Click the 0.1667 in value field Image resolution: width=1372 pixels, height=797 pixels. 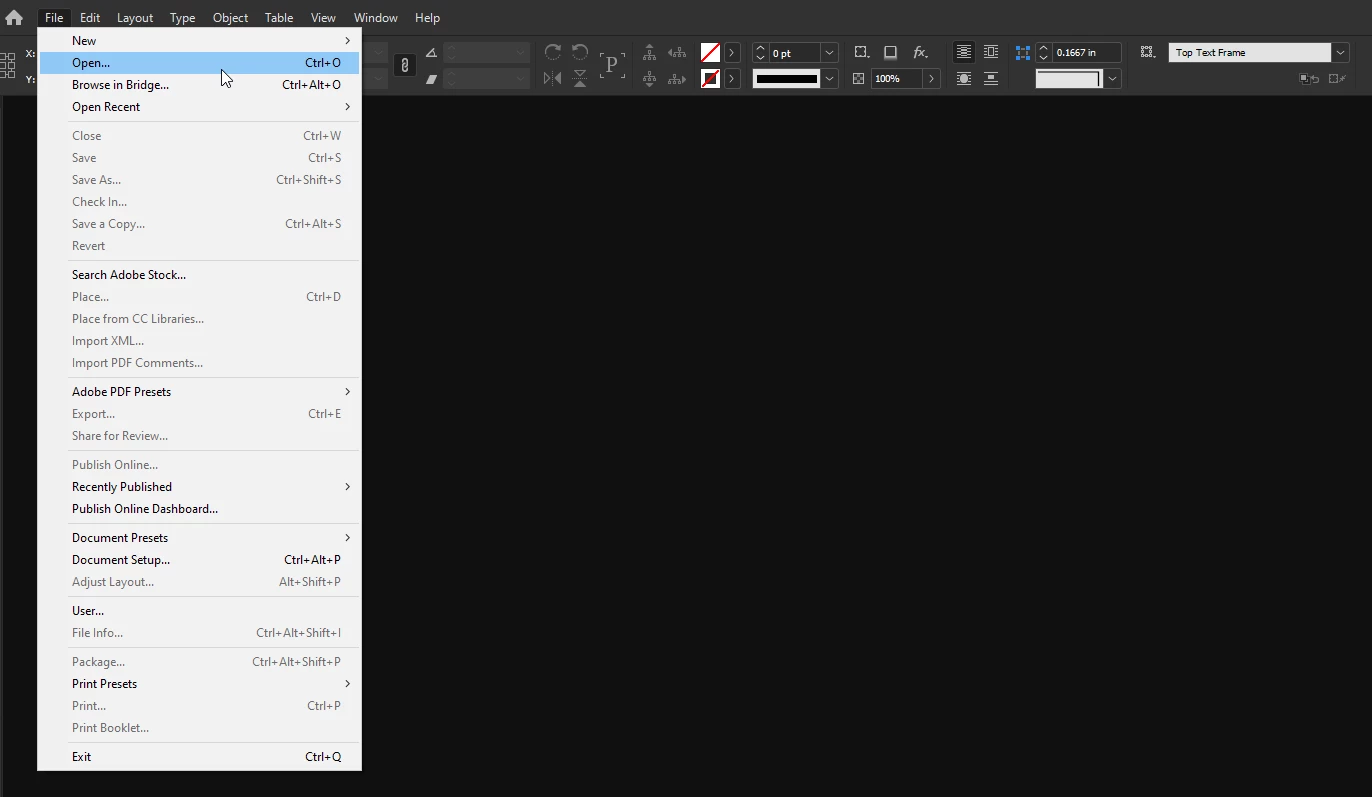tap(1086, 53)
